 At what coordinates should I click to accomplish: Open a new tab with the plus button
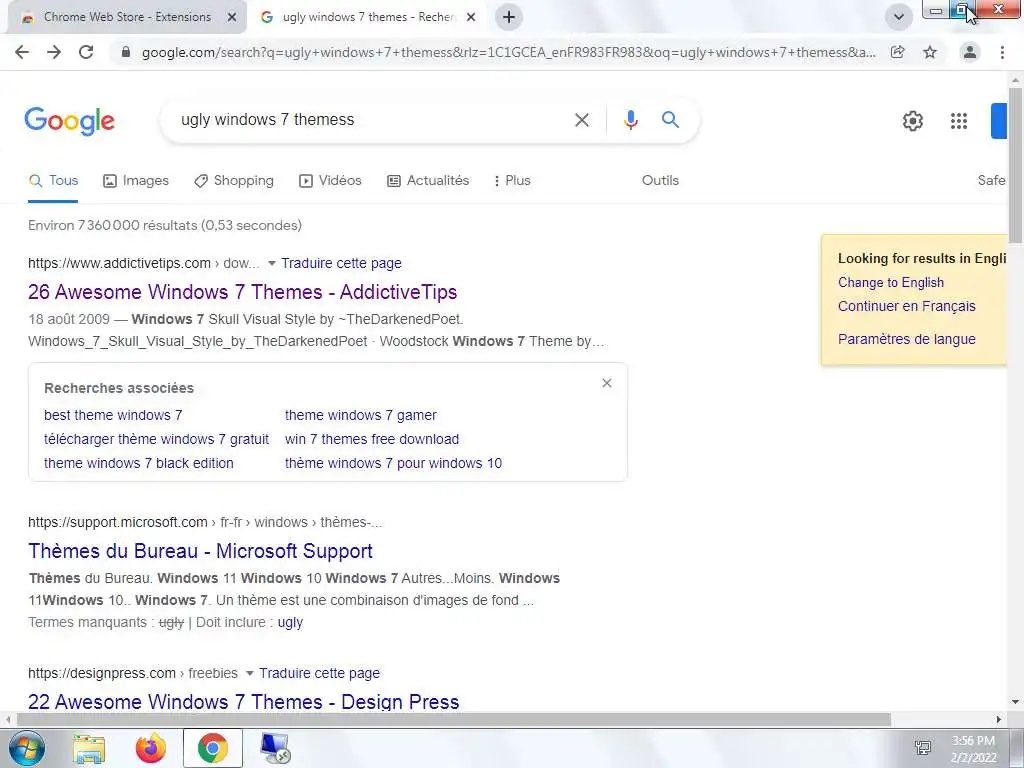(509, 17)
